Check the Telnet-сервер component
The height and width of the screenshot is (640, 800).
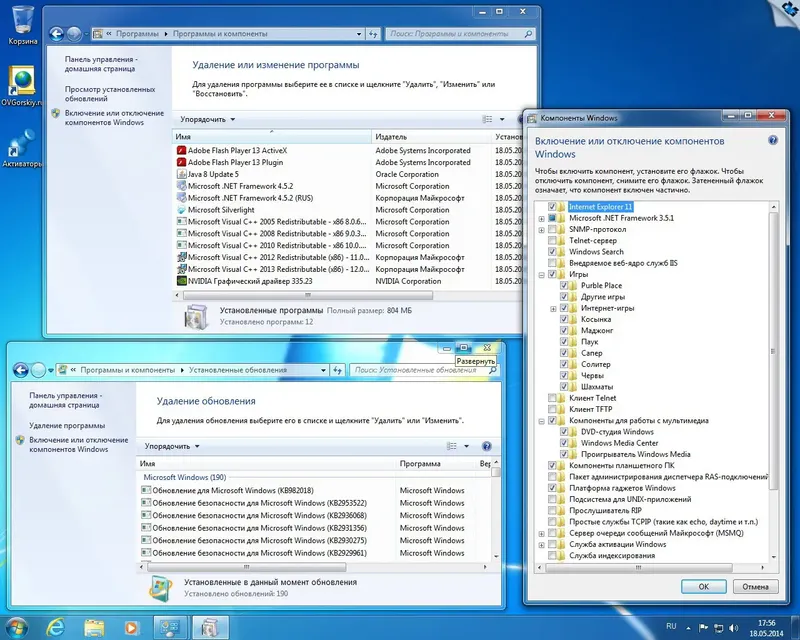[552, 240]
